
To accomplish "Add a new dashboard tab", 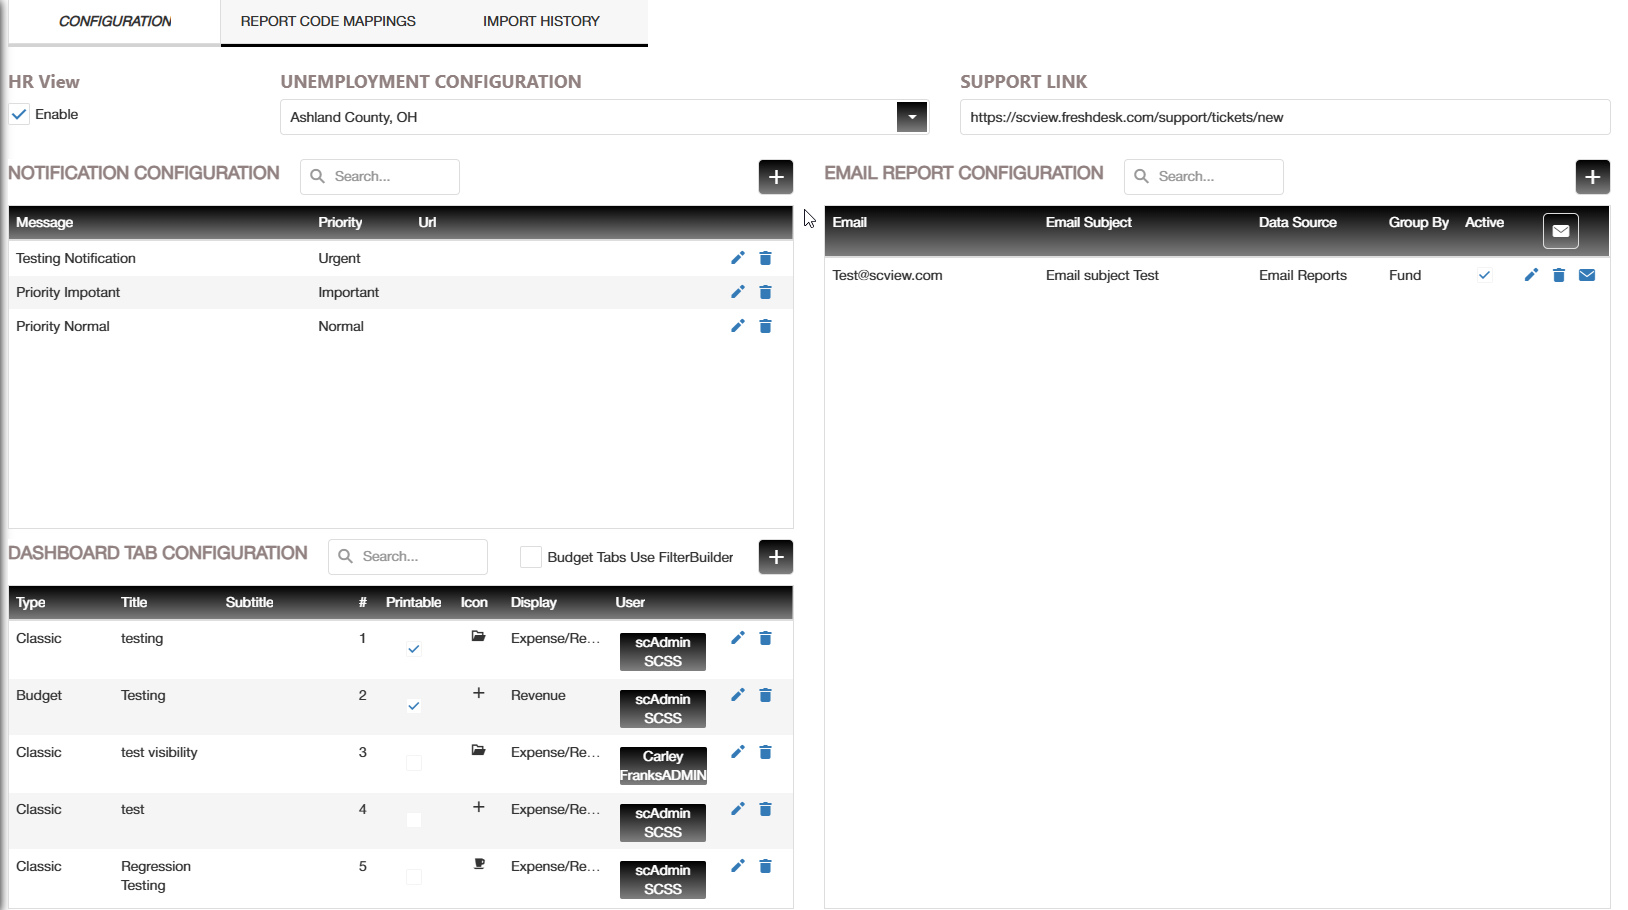I will (776, 557).
